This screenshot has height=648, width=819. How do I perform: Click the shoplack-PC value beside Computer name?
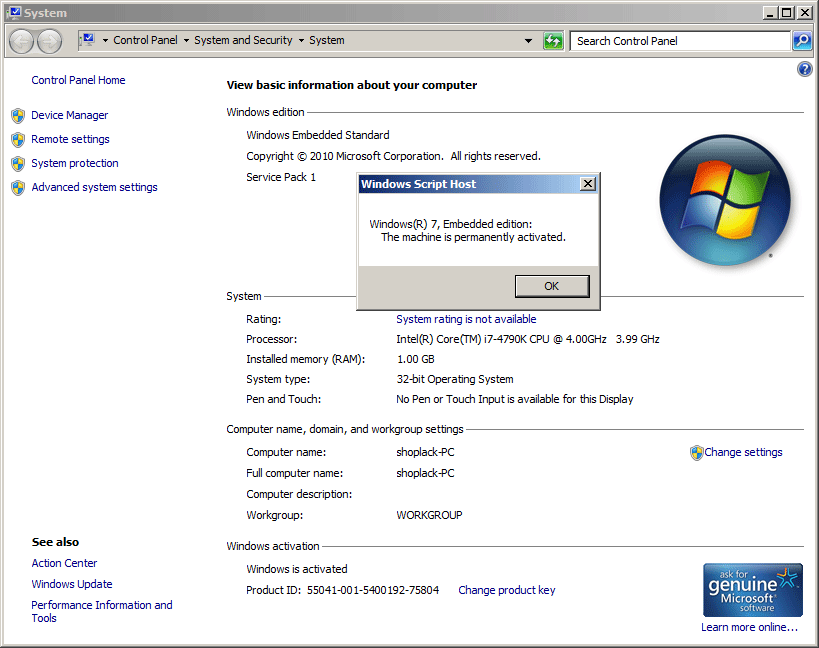click(x=425, y=452)
